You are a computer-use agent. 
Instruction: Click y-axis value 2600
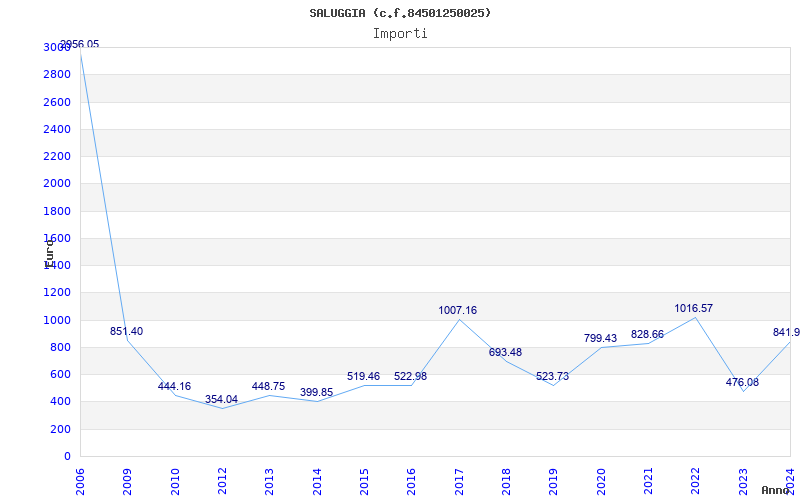(x=57, y=102)
